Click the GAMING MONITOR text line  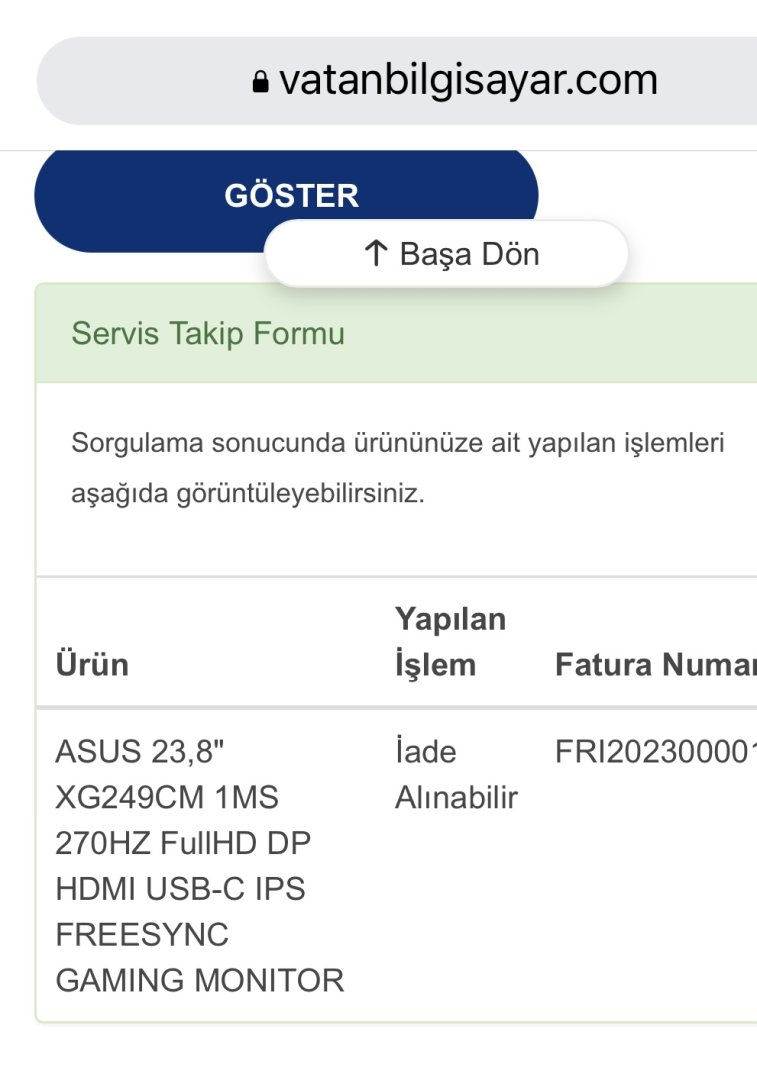199,980
